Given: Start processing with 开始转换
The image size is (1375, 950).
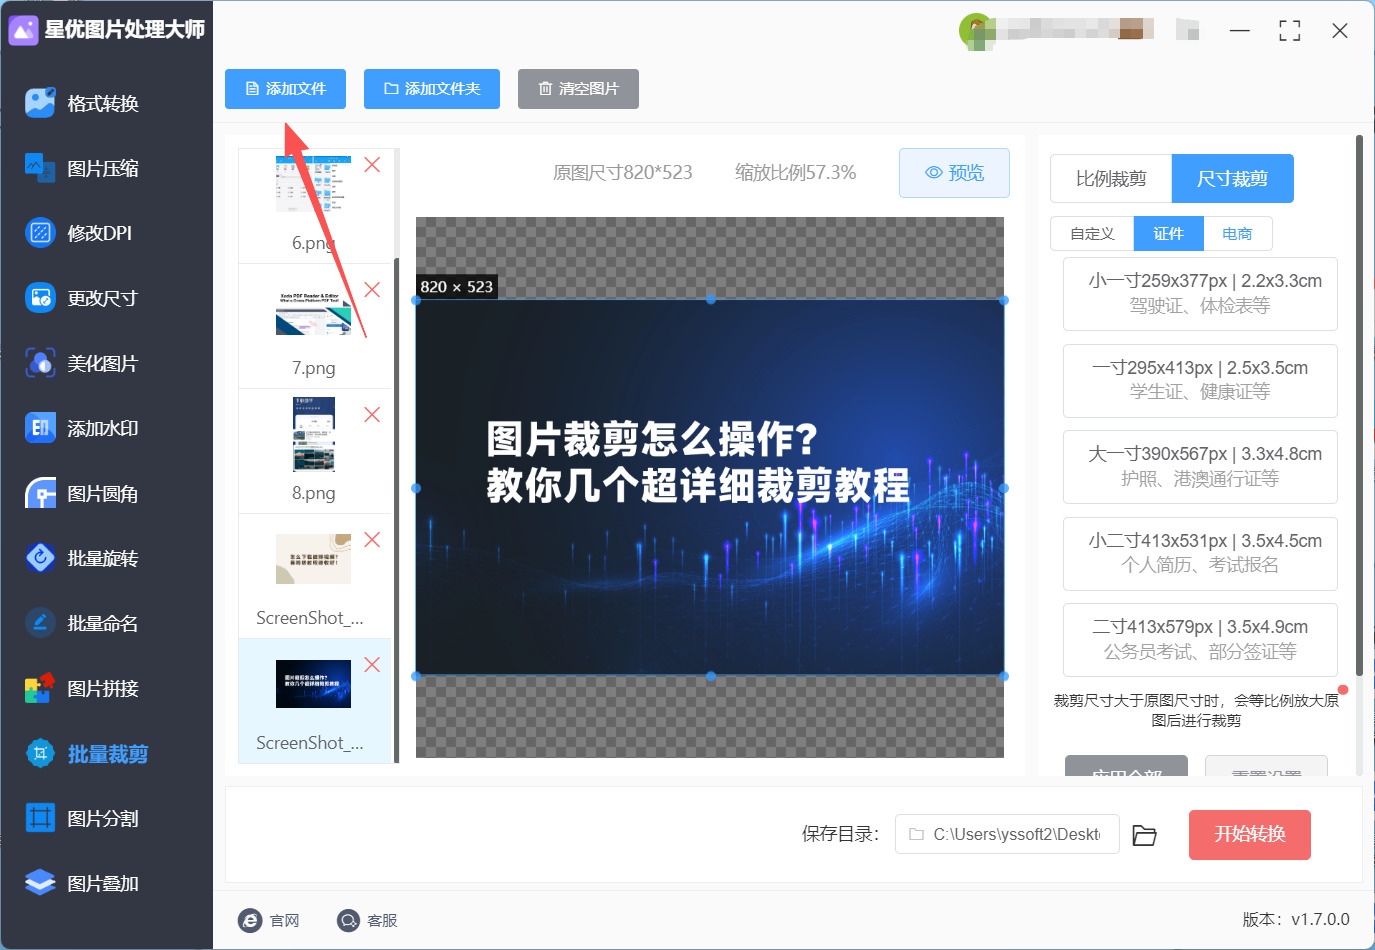Looking at the screenshot, I should [x=1250, y=835].
